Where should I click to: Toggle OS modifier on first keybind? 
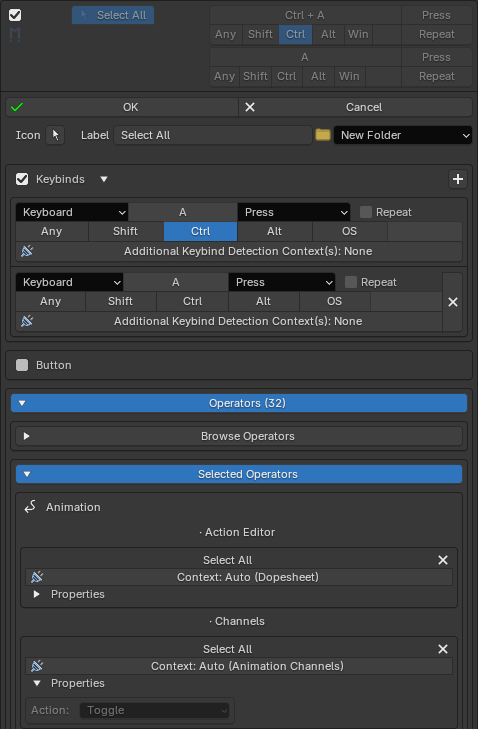[350, 232]
